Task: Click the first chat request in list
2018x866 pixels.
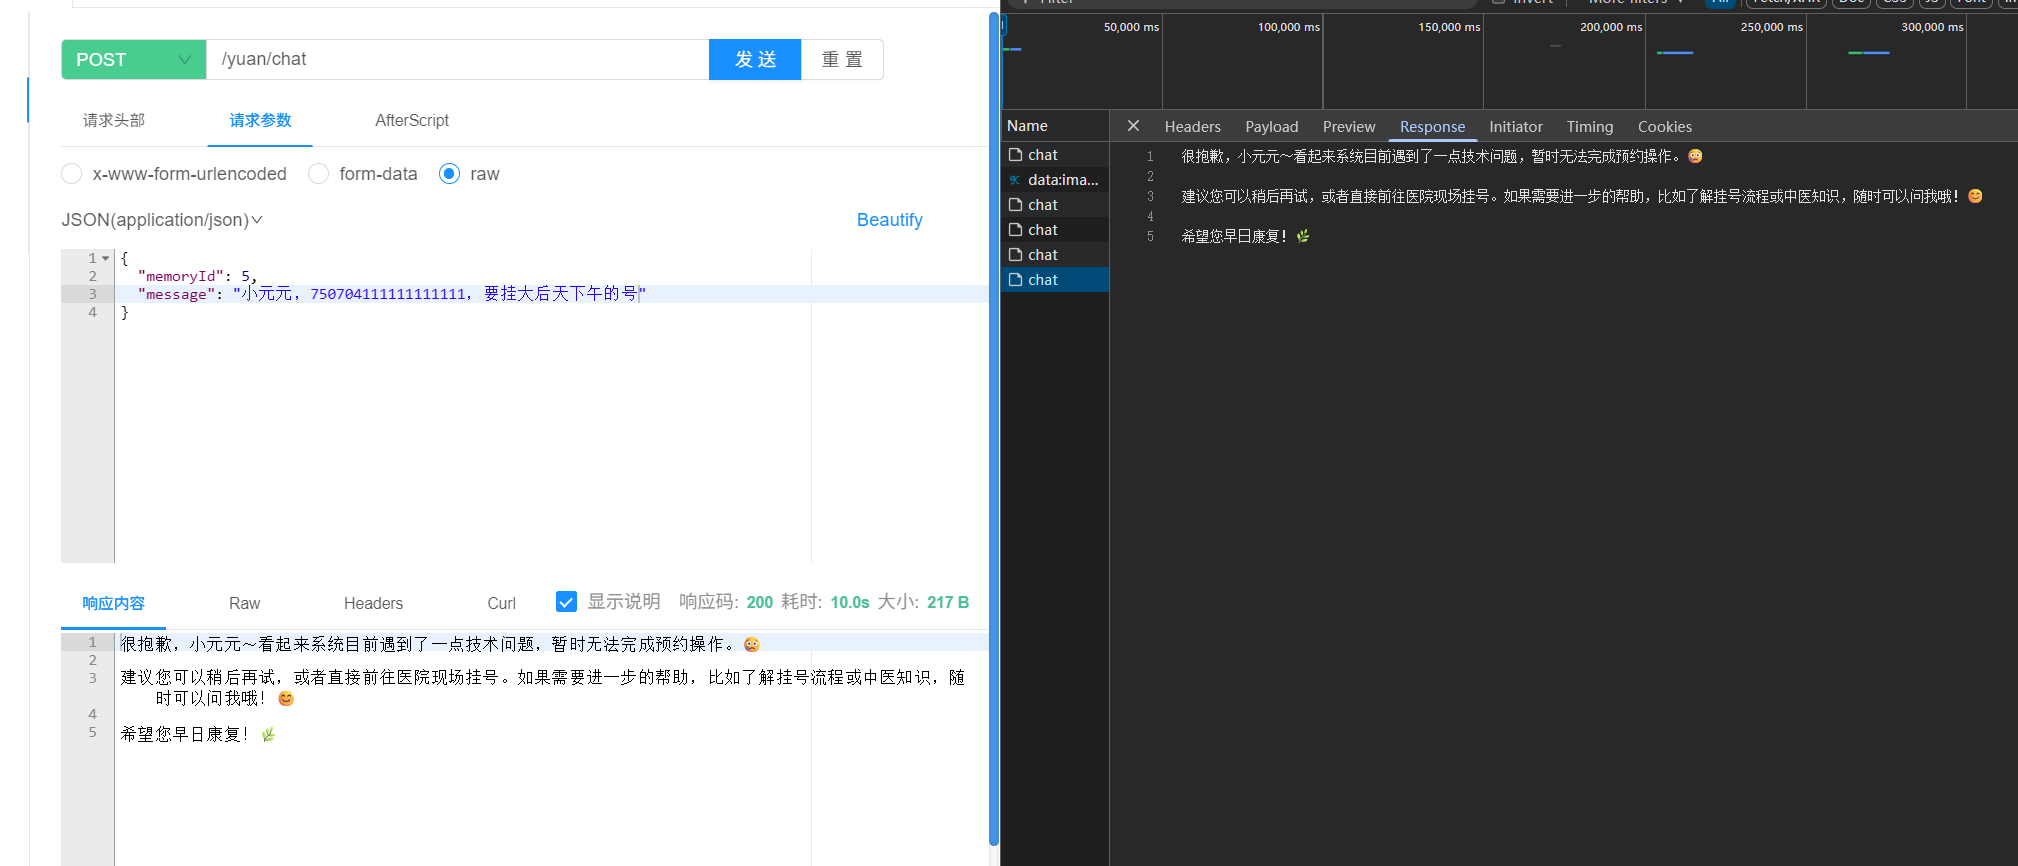Action: 1042,155
